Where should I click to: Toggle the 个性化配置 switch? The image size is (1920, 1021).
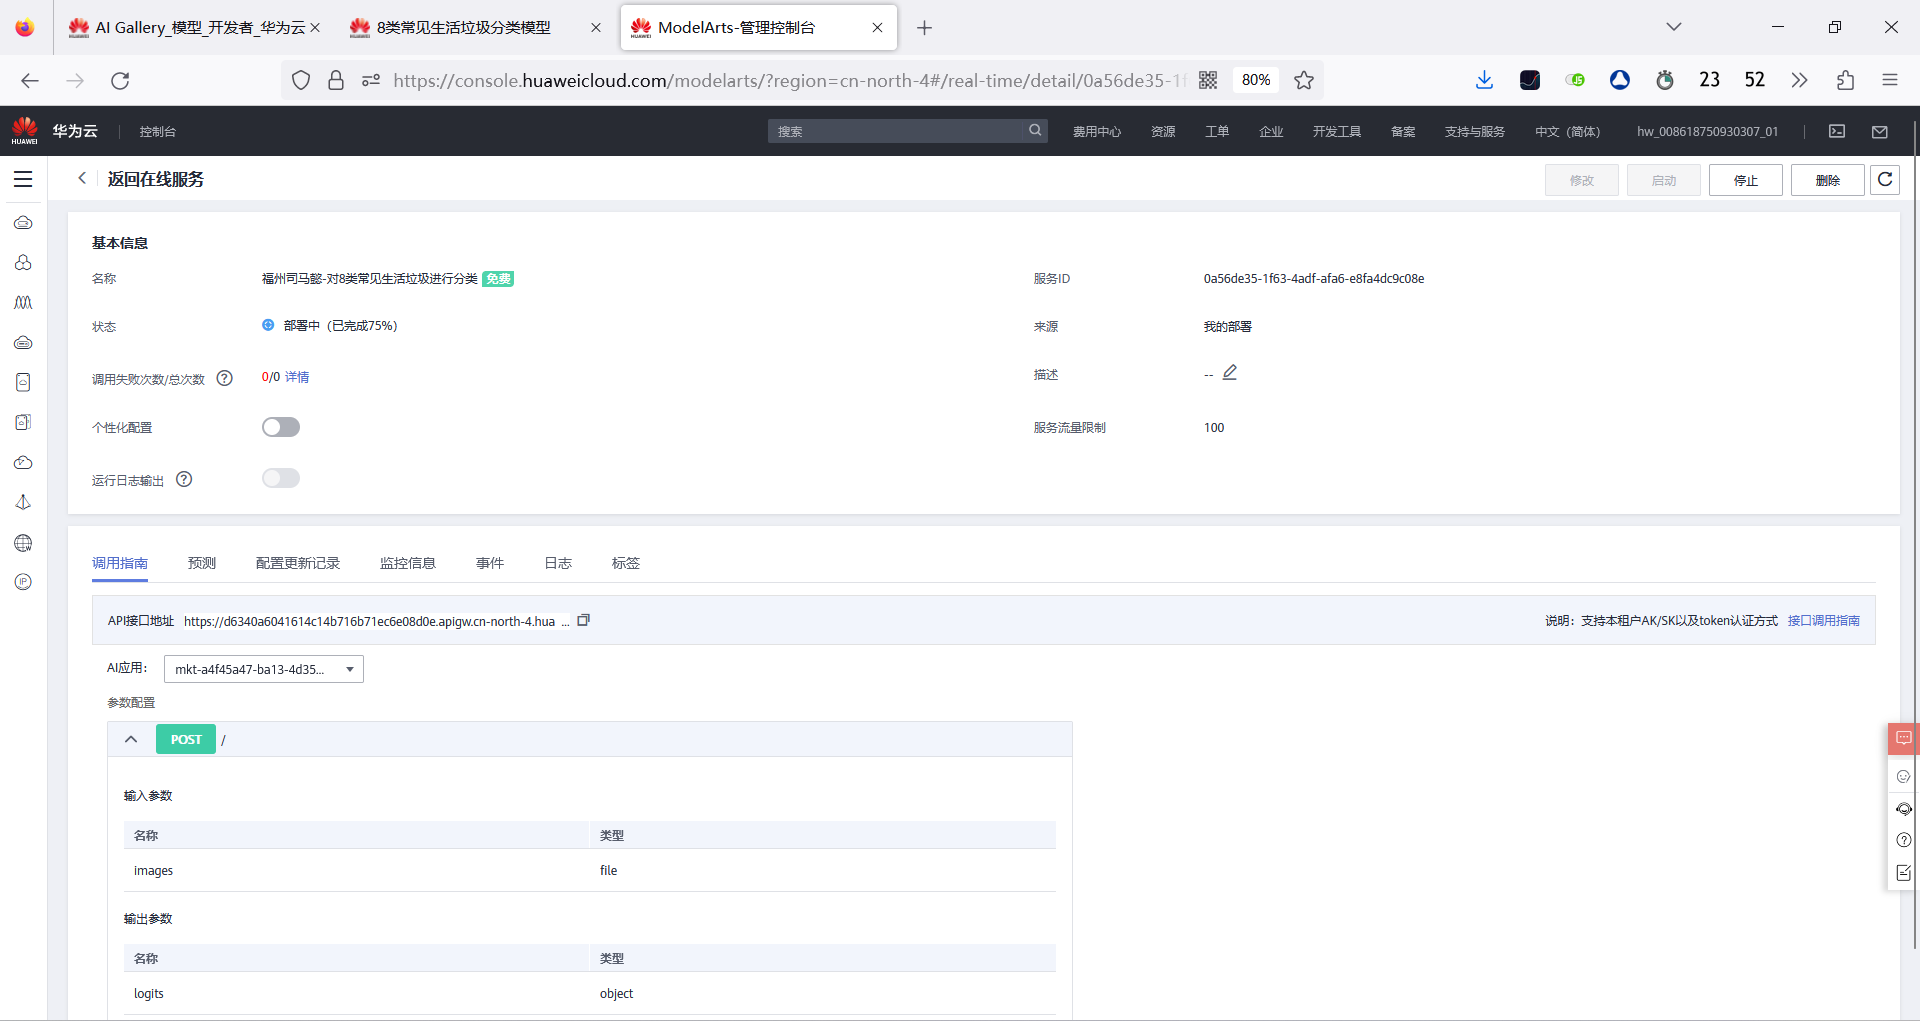[281, 427]
